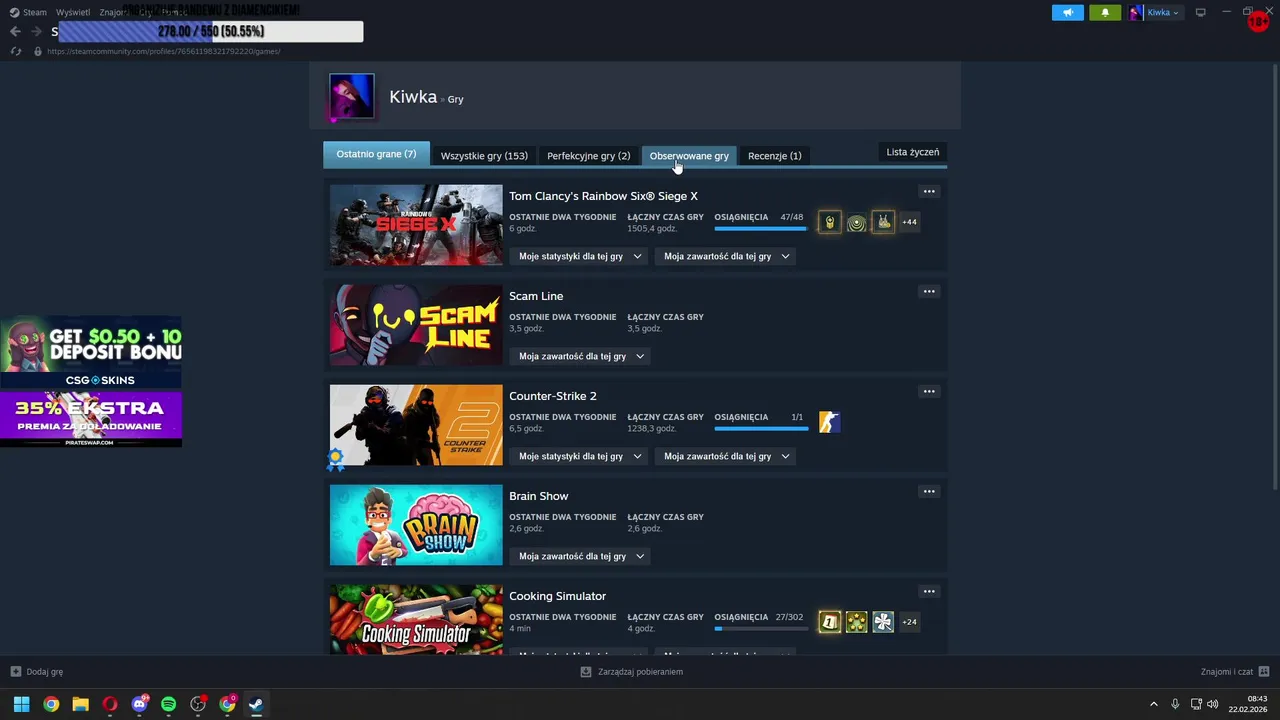Open second Cooking Simulator achievement icon
The width and height of the screenshot is (1280, 720).
[x=856, y=622]
